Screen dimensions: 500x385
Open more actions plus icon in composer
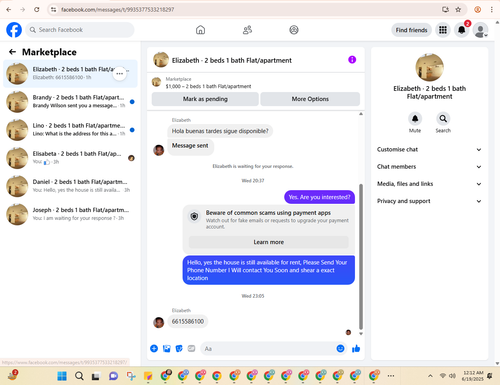click(154, 349)
